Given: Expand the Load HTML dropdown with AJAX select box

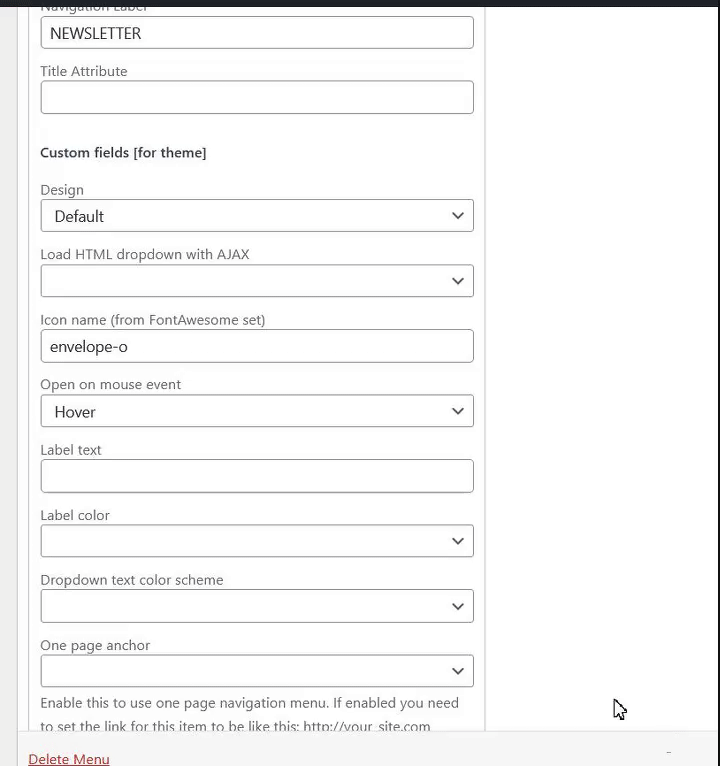Looking at the screenshot, I should (256, 281).
